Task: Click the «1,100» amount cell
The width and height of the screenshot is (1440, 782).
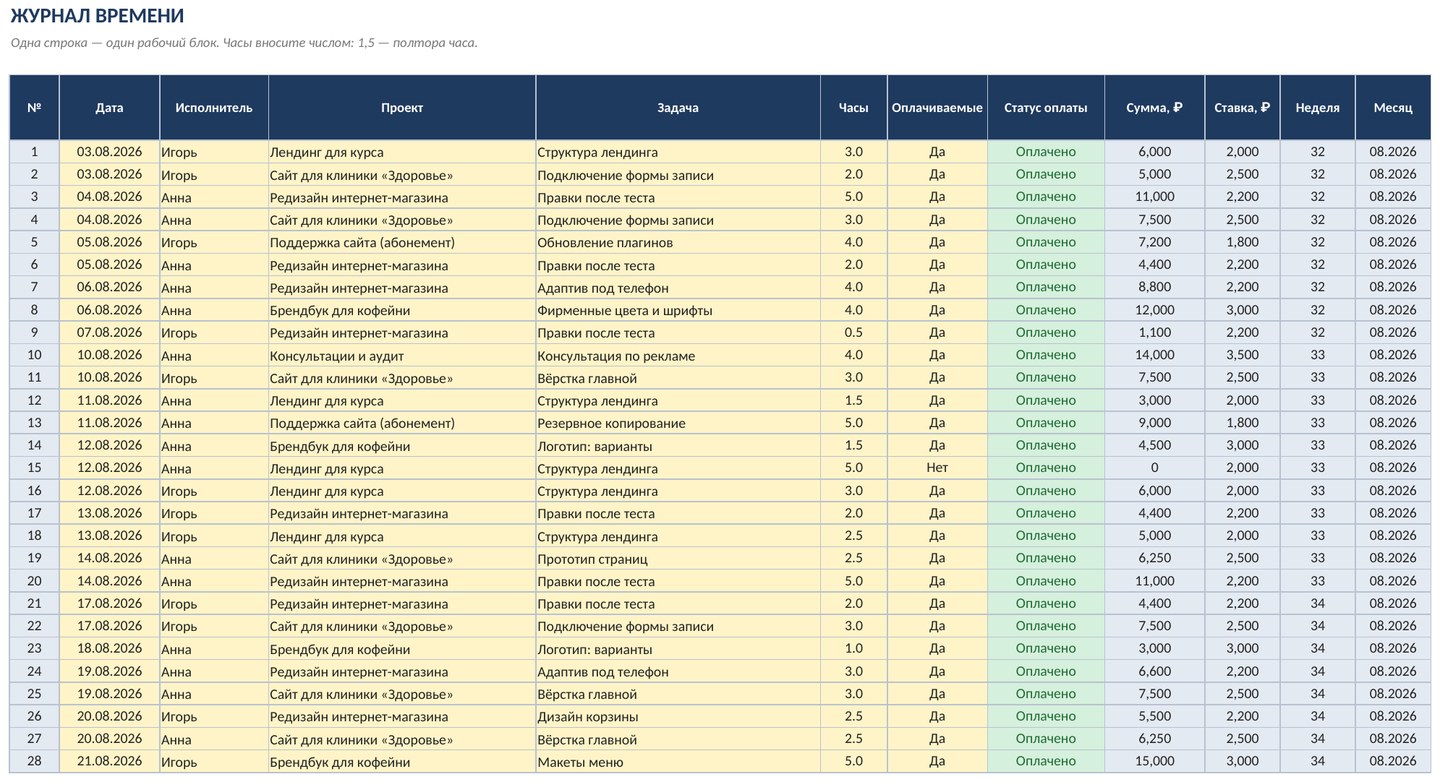Action: [1154, 332]
